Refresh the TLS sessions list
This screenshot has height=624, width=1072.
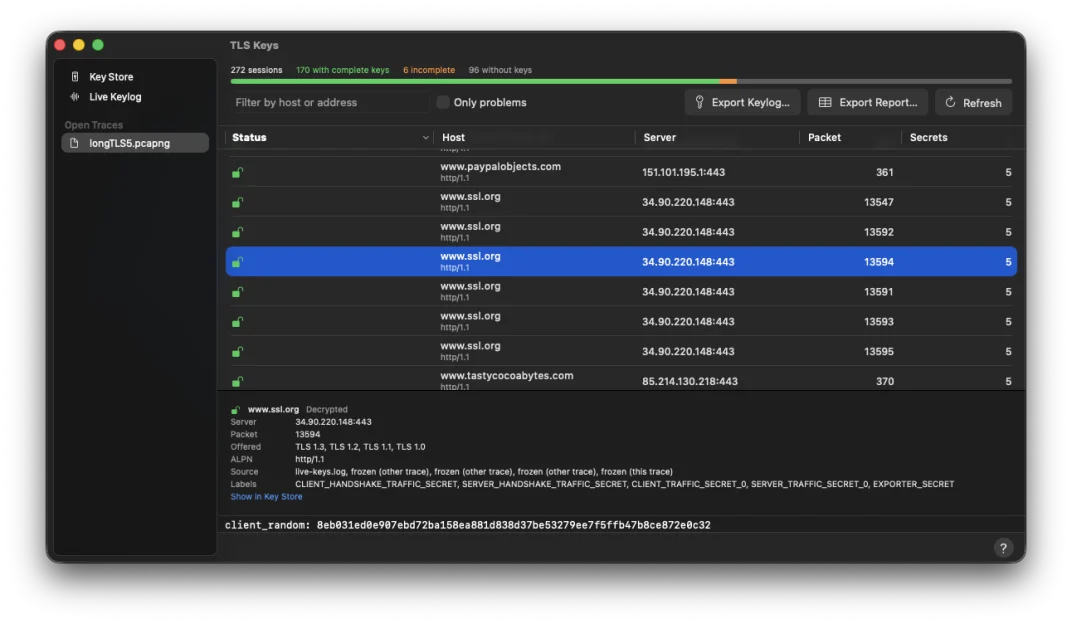[974, 103]
